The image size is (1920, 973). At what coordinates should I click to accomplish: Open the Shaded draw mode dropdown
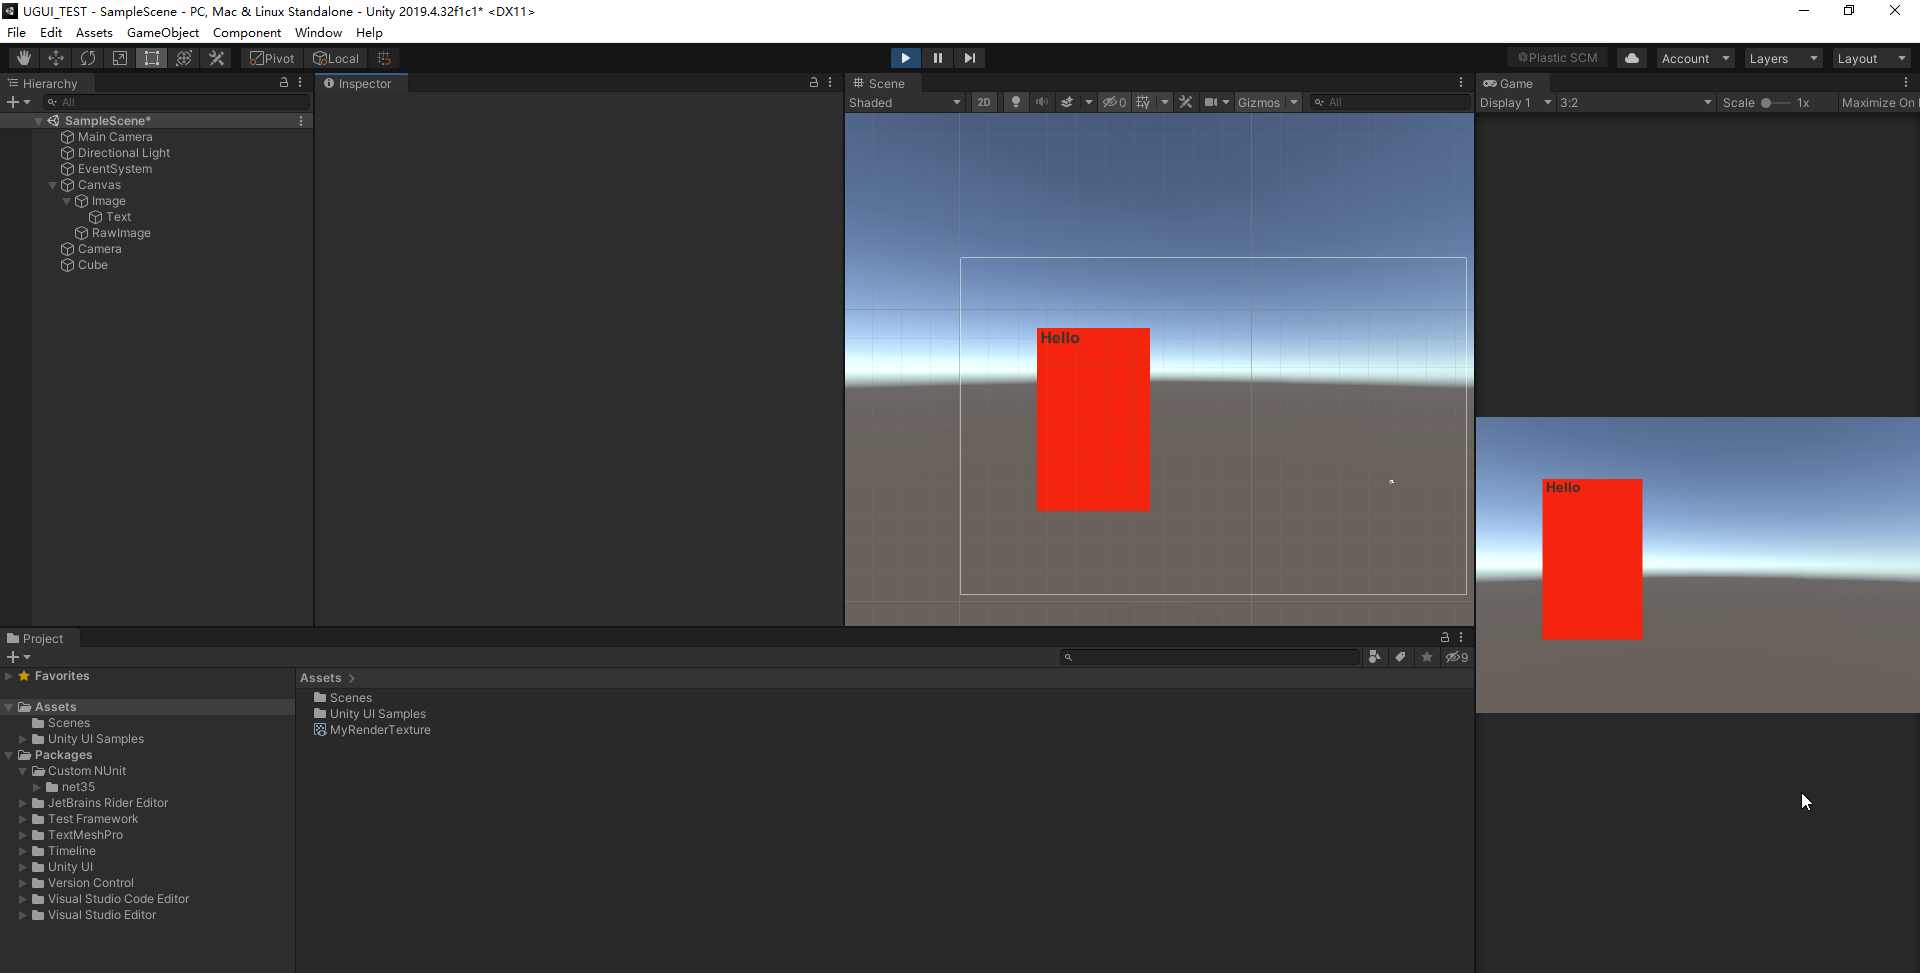tap(906, 102)
